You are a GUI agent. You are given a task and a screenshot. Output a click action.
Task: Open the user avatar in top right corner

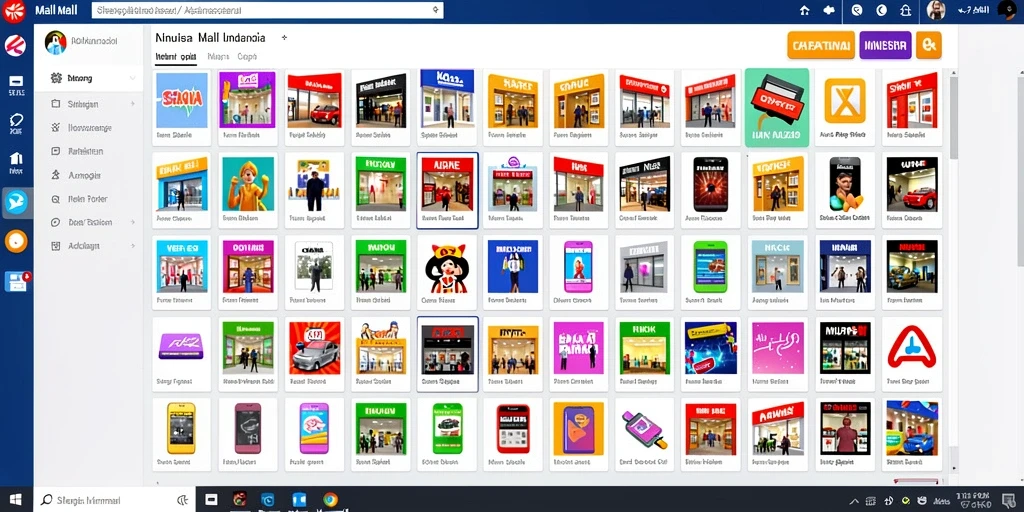936,10
